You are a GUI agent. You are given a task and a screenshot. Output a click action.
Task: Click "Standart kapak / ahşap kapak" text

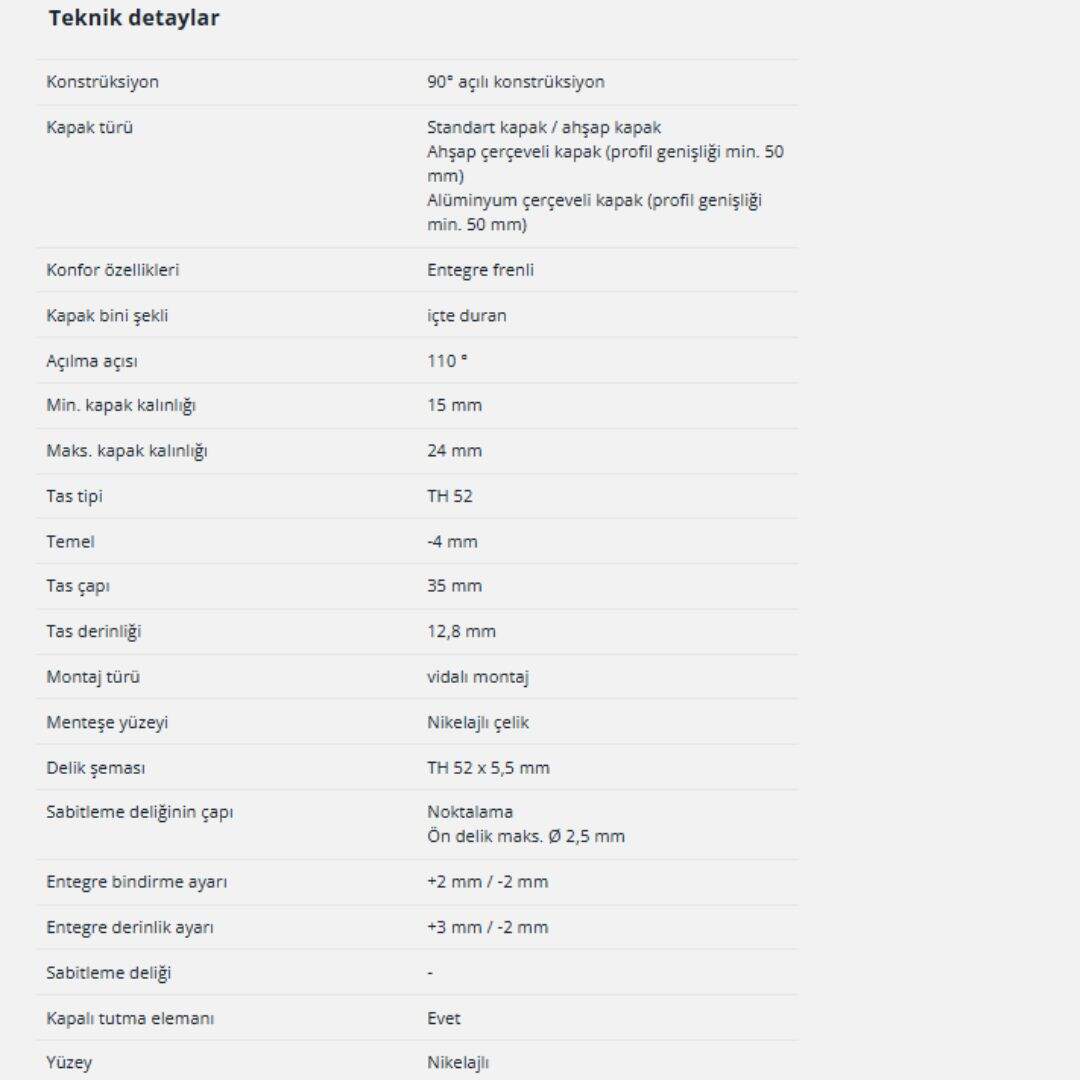[543, 128]
